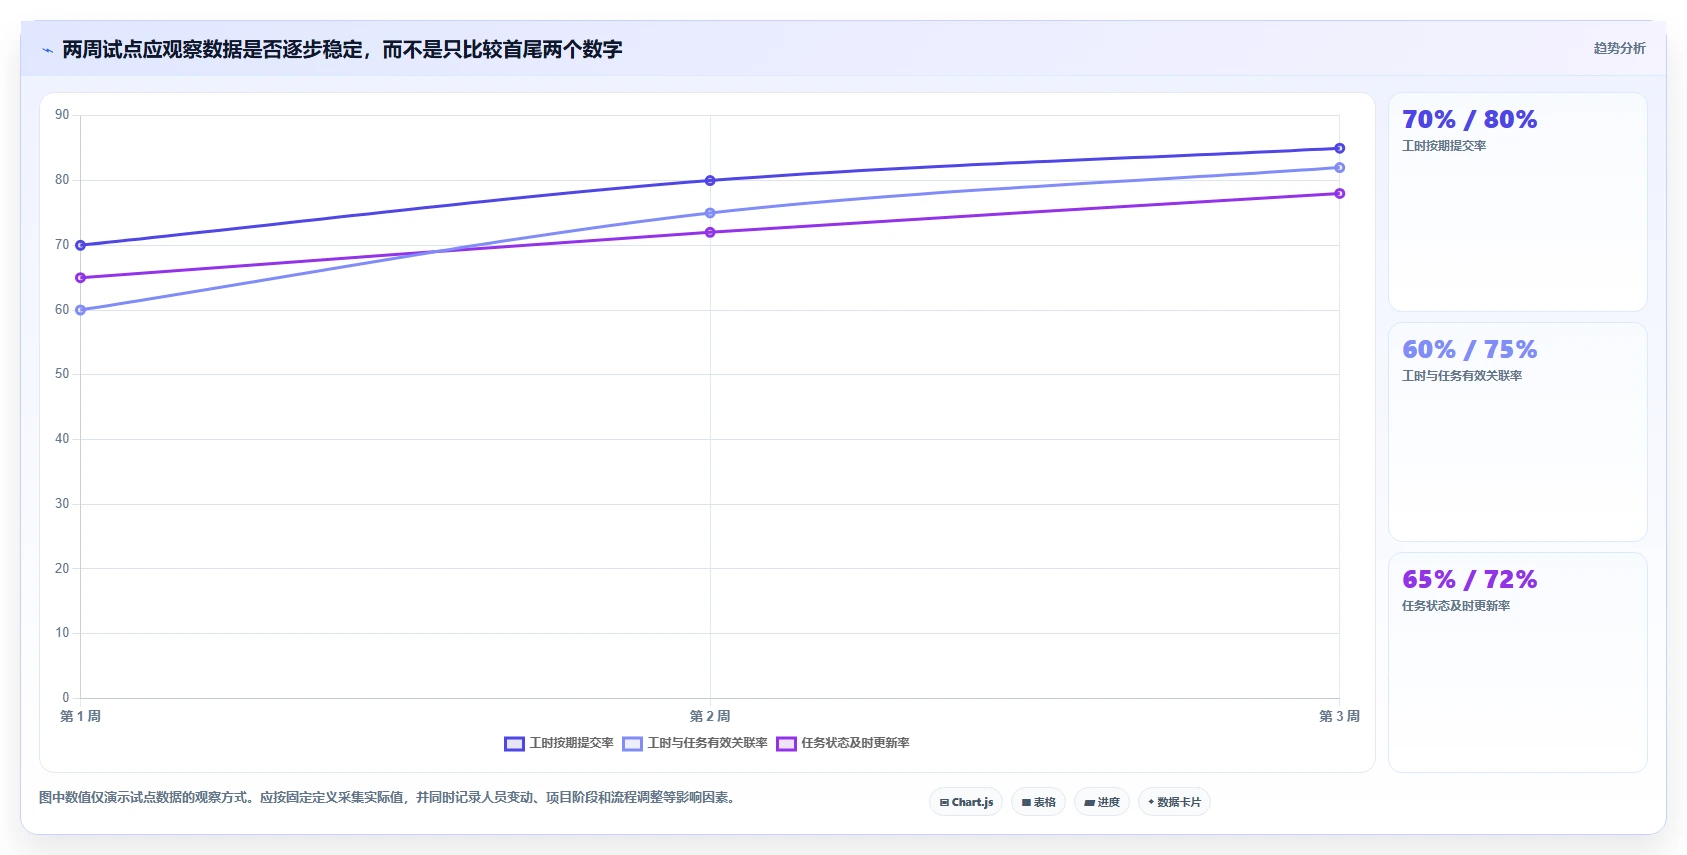This screenshot has width=1687, height=855.
Task: Click the 工时按期提交率 data point at 第 3 周
Action: 1339,148
